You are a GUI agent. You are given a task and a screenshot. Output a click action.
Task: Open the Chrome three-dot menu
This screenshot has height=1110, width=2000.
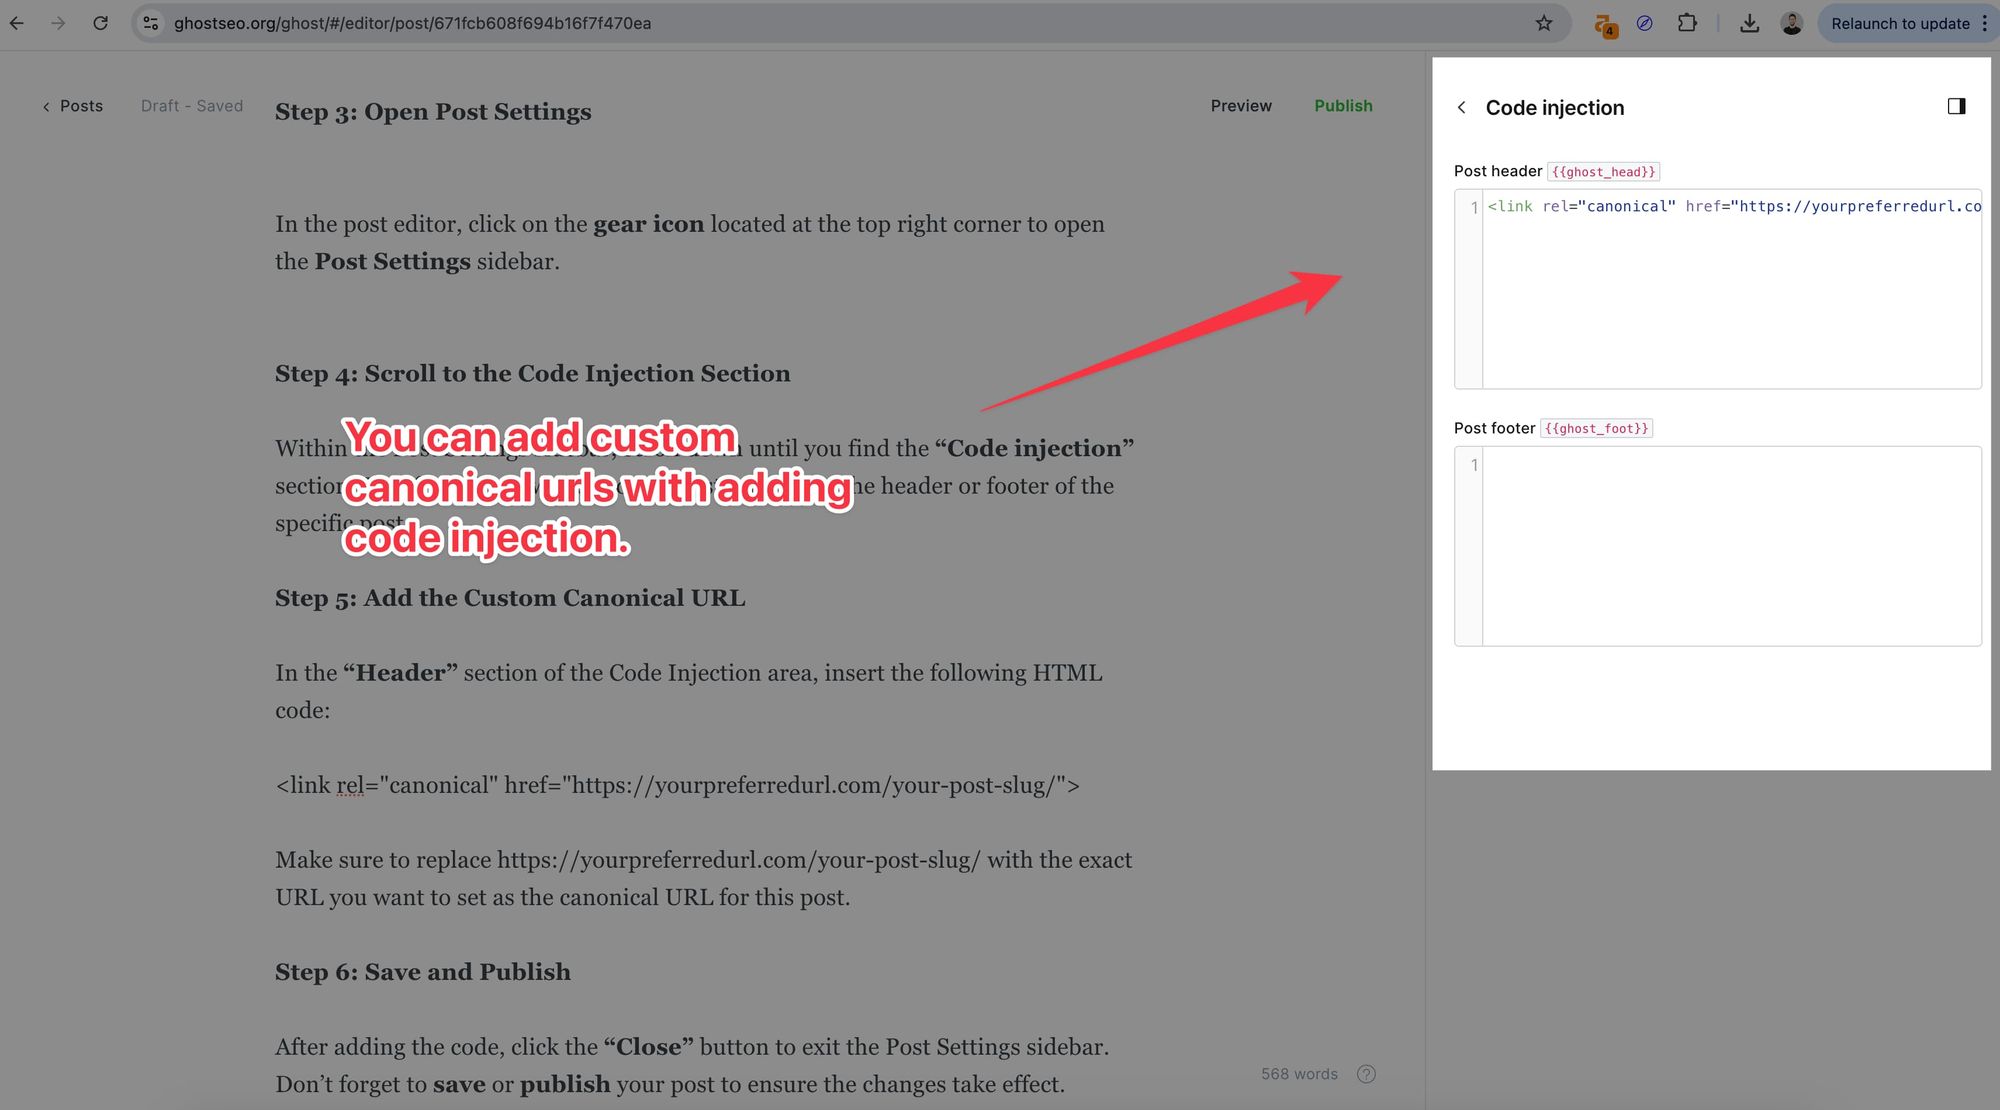pos(1985,23)
